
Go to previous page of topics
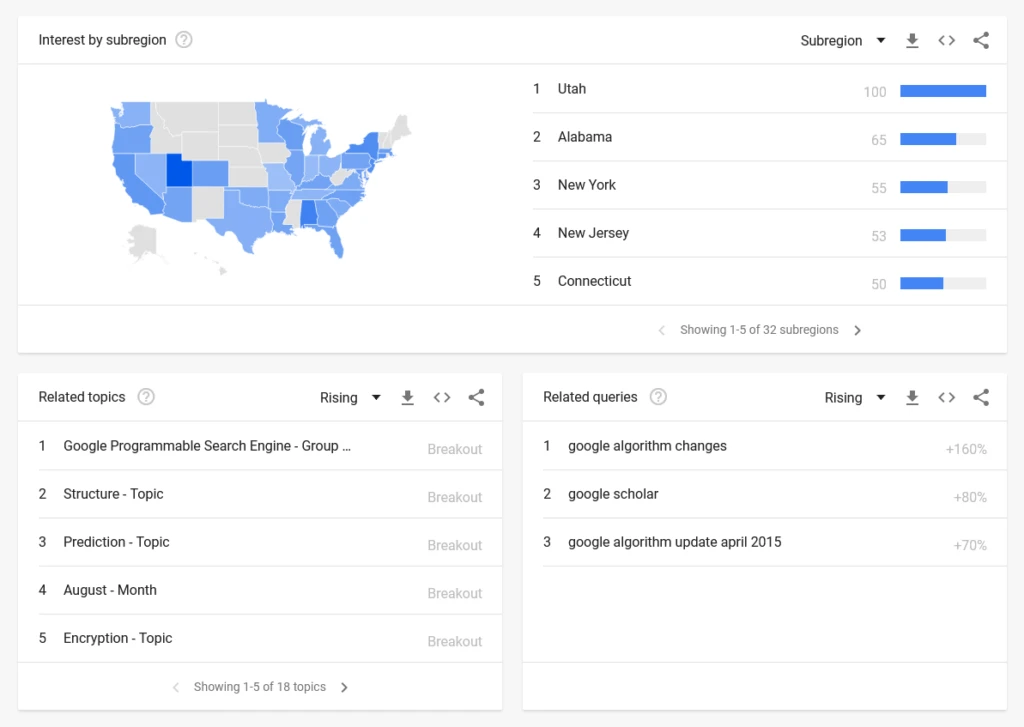pyautogui.click(x=176, y=688)
